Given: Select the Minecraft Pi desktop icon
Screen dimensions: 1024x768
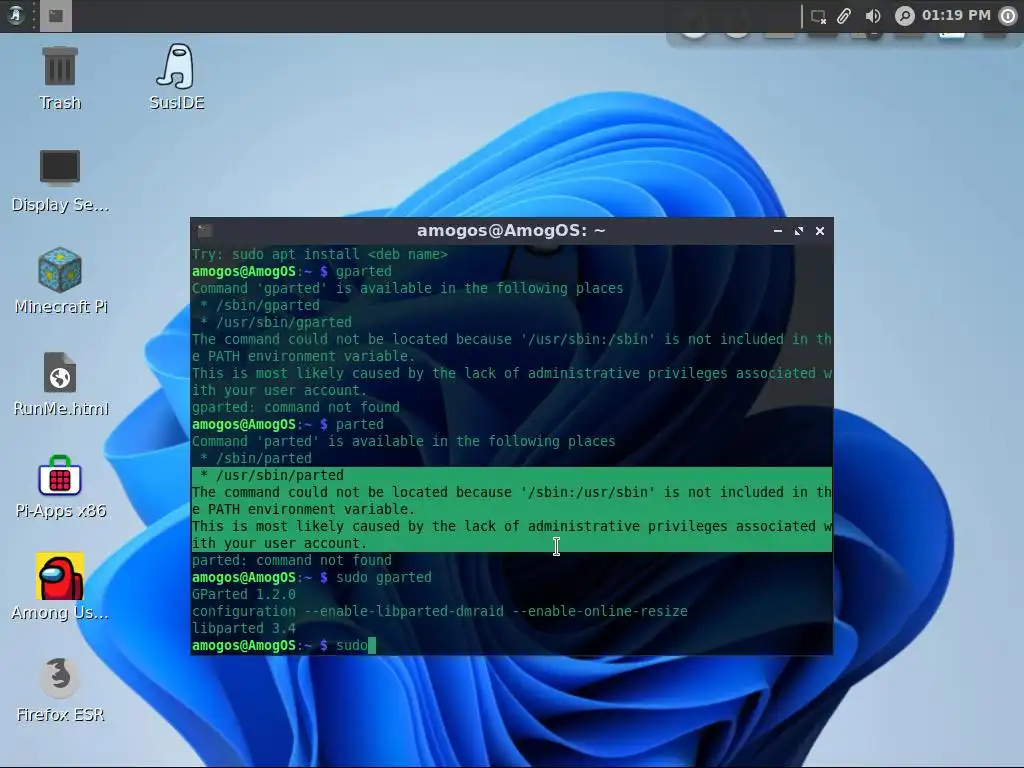Looking at the screenshot, I should (x=60, y=281).
